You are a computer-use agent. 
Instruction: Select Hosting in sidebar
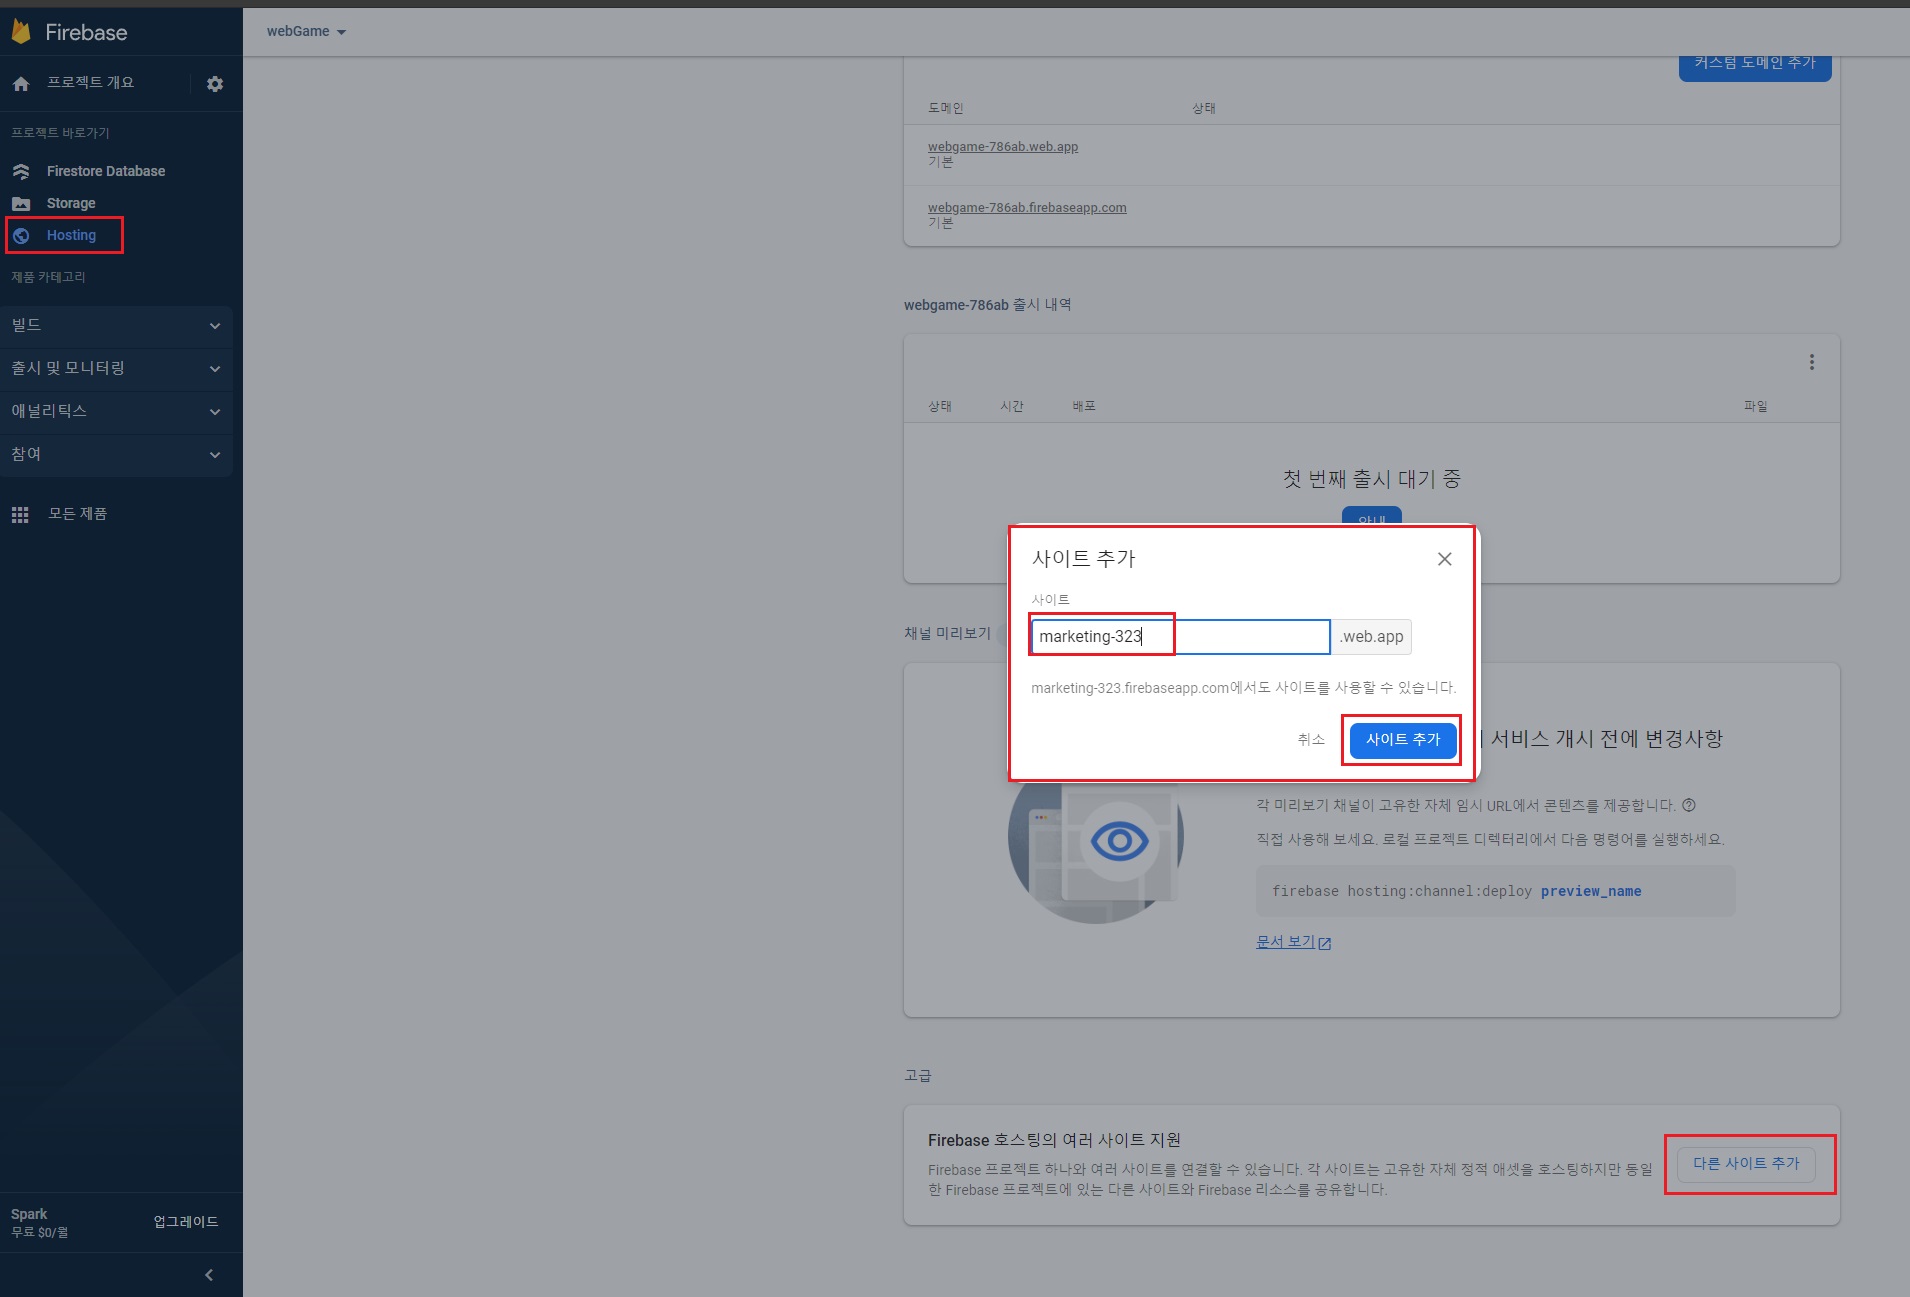71,235
